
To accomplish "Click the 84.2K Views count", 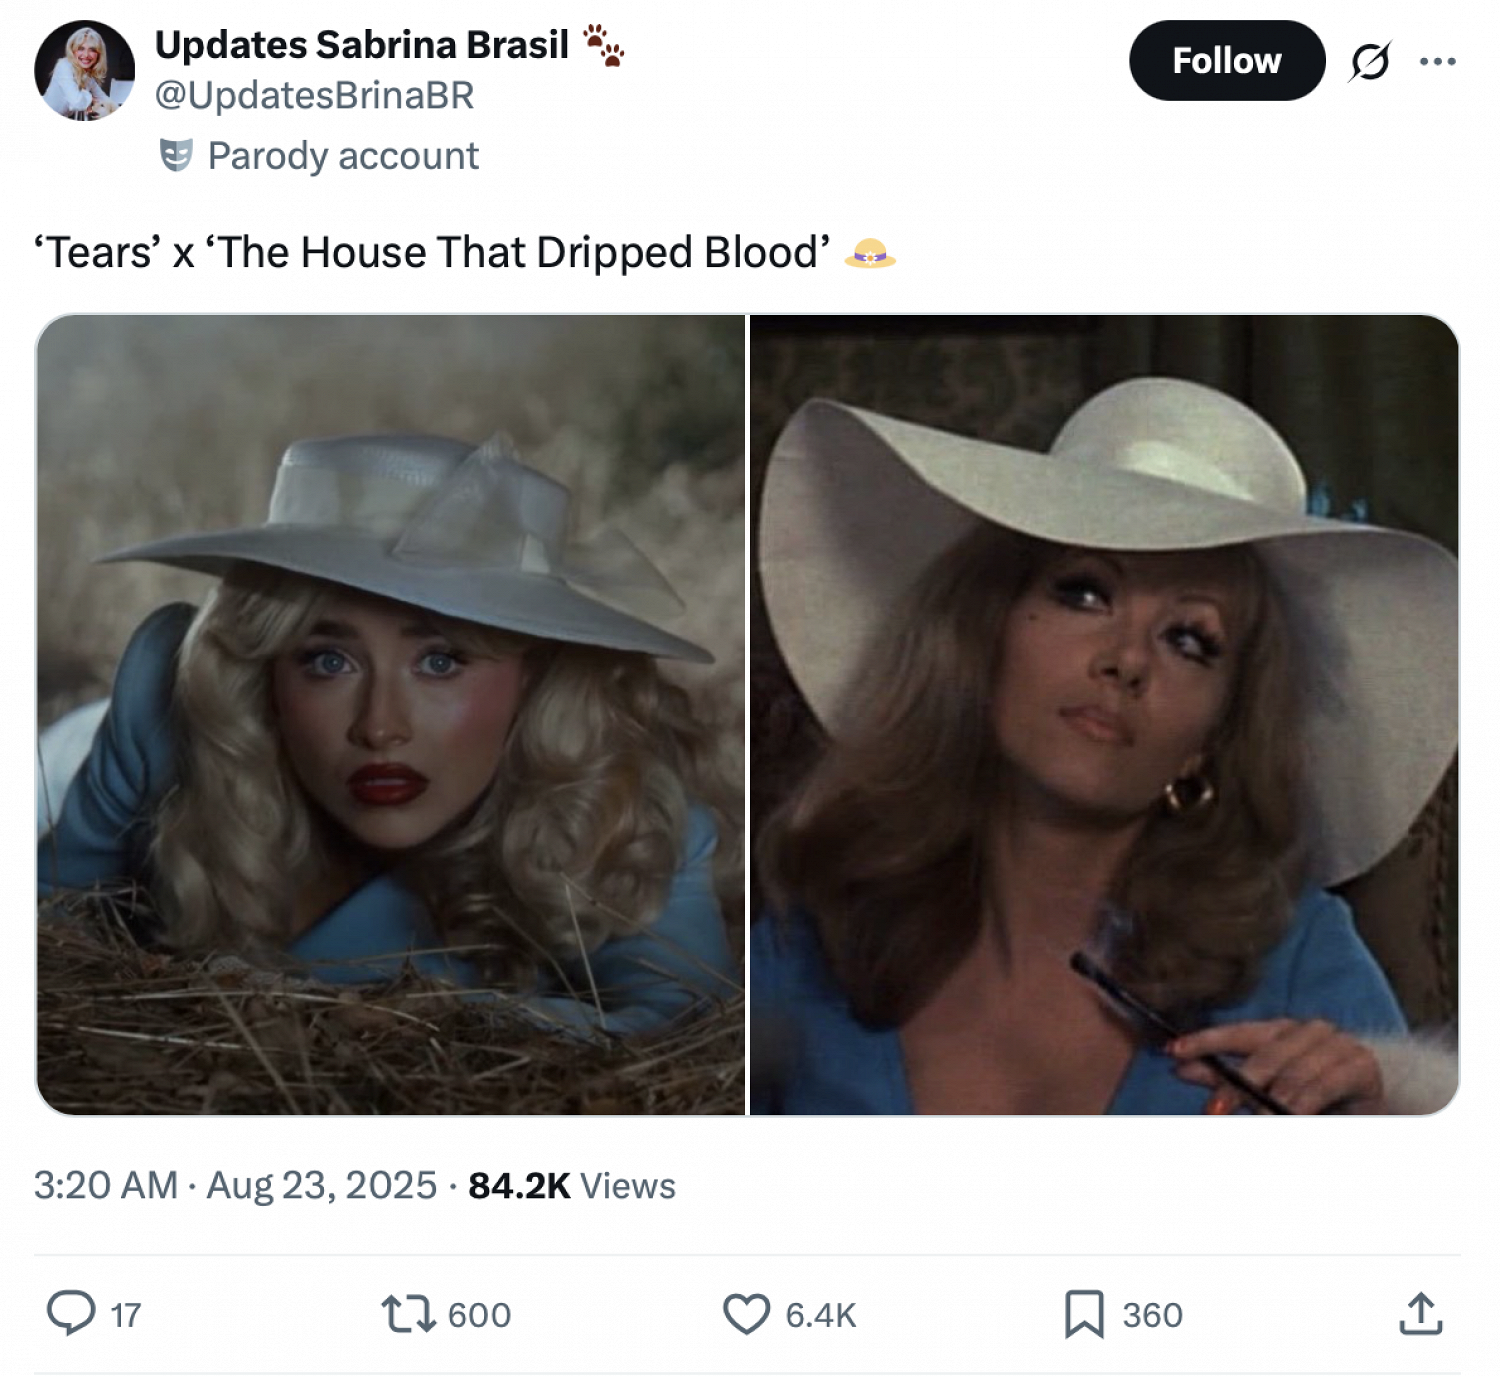I will coord(572,1185).
